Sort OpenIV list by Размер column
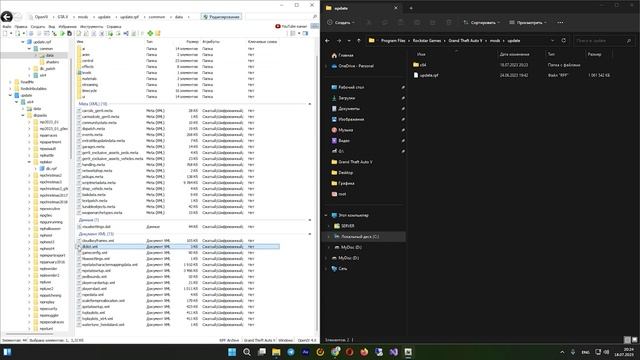The width and height of the screenshot is (640, 360). pyautogui.click(x=192, y=42)
